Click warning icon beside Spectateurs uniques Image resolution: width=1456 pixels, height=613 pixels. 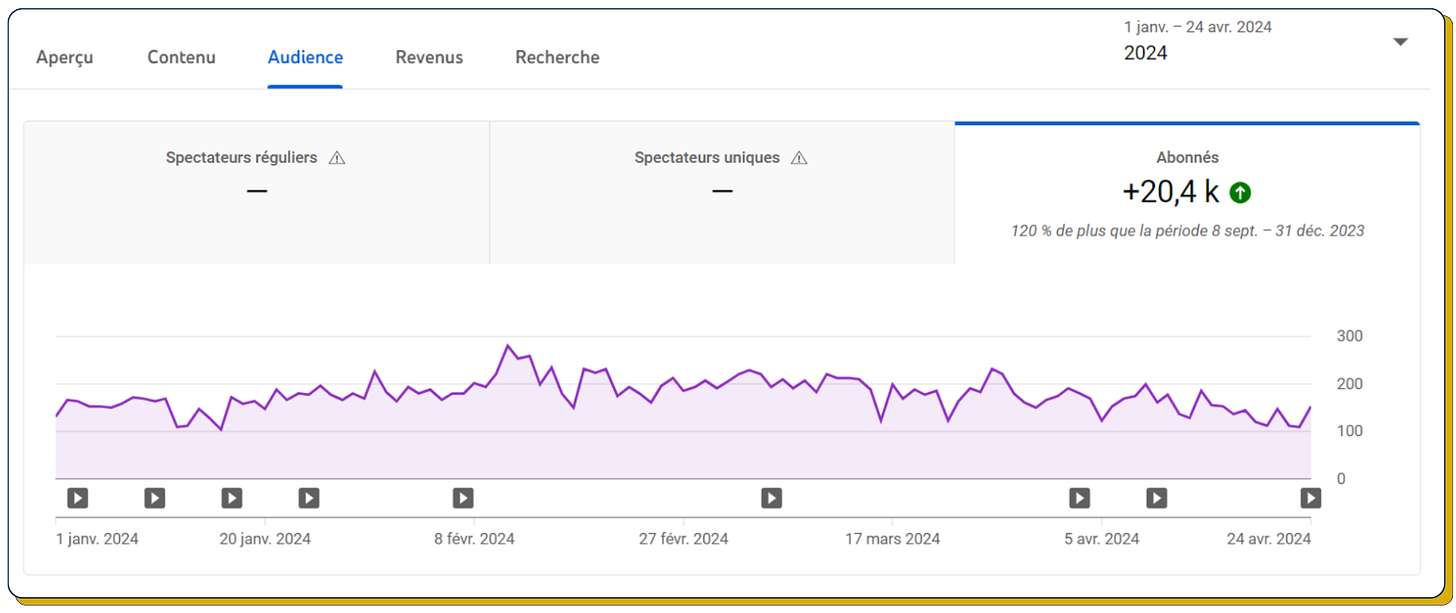[799, 158]
